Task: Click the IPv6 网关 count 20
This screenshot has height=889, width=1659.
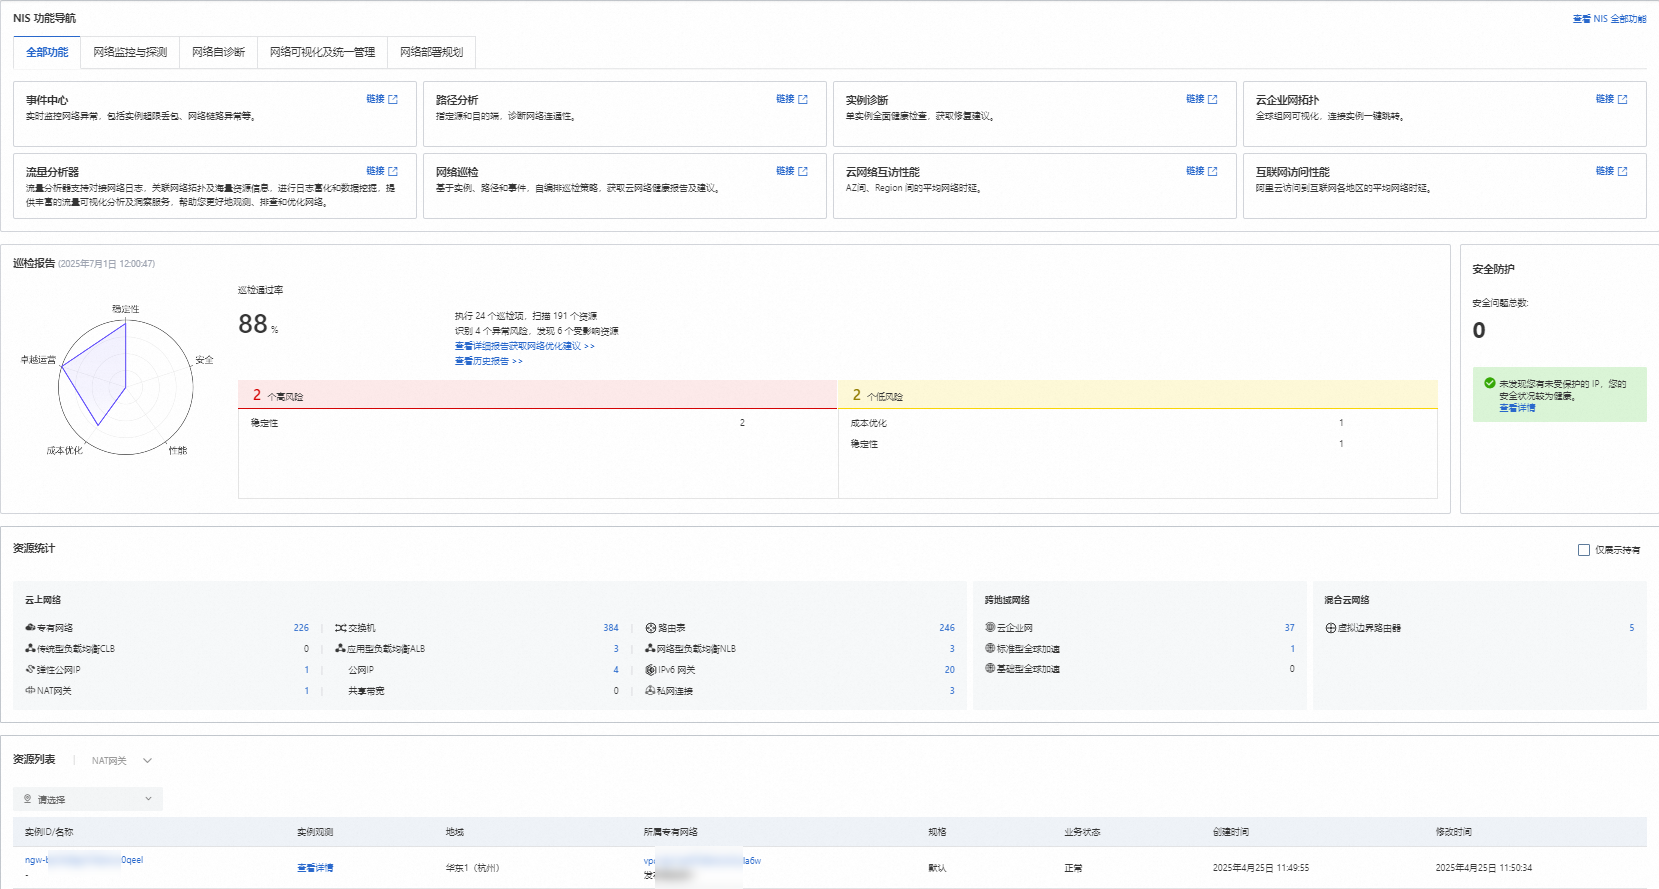Action: click(950, 670)
